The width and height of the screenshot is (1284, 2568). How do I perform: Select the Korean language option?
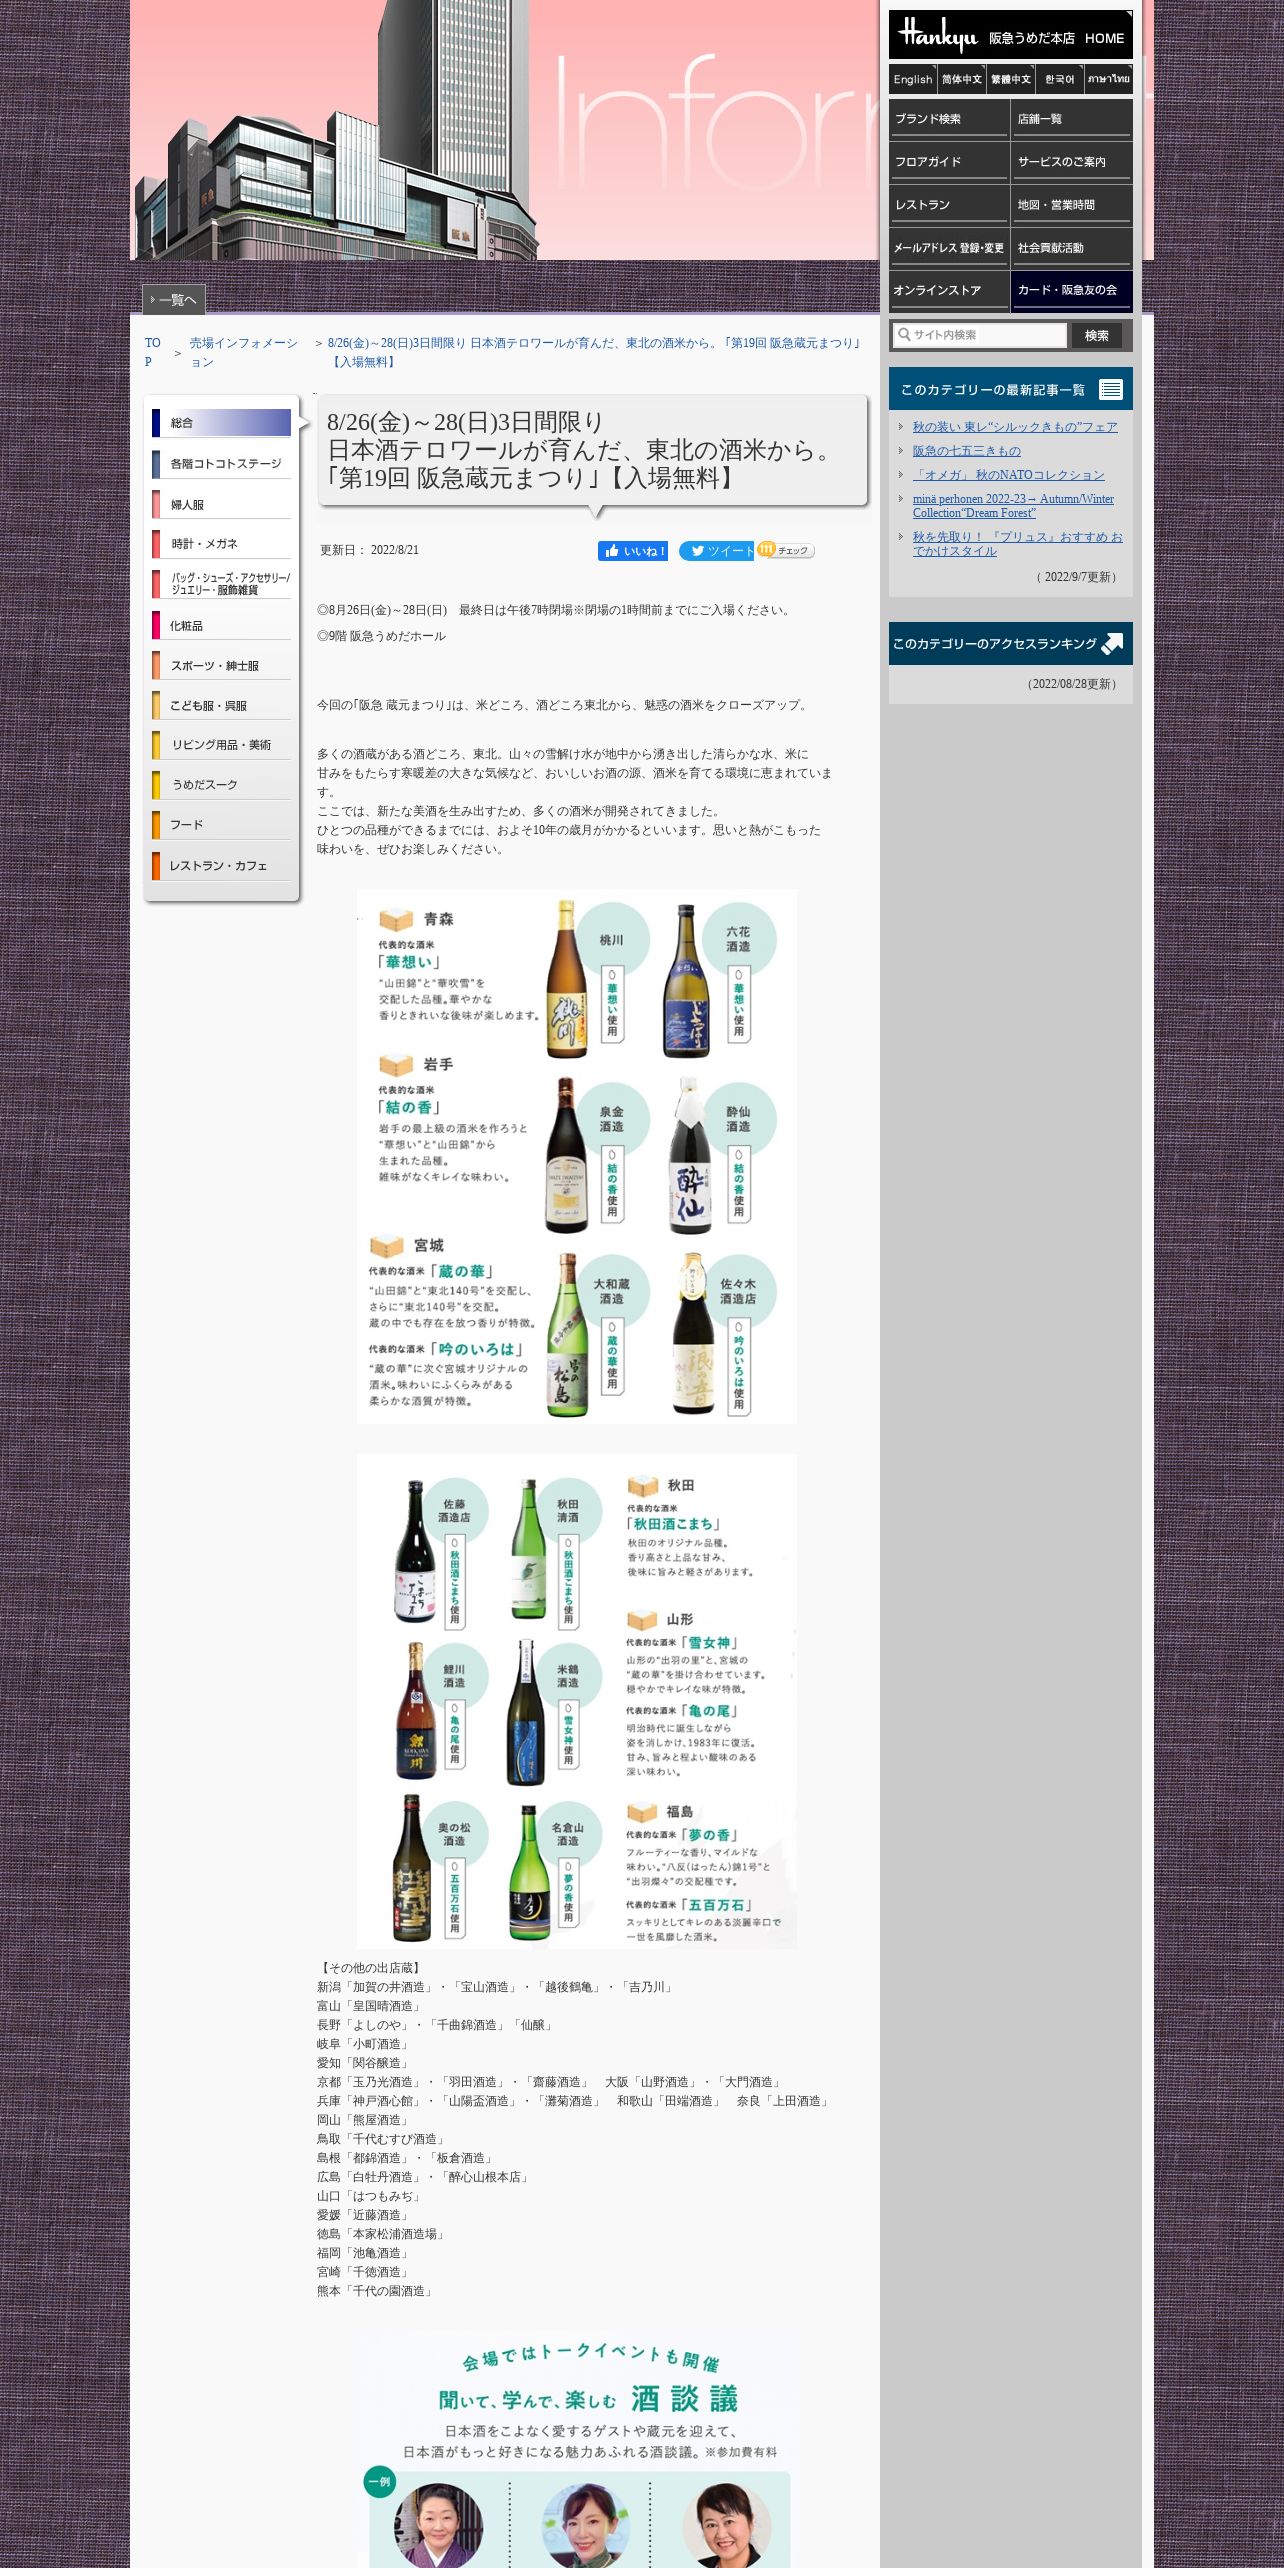(1060, 79)
